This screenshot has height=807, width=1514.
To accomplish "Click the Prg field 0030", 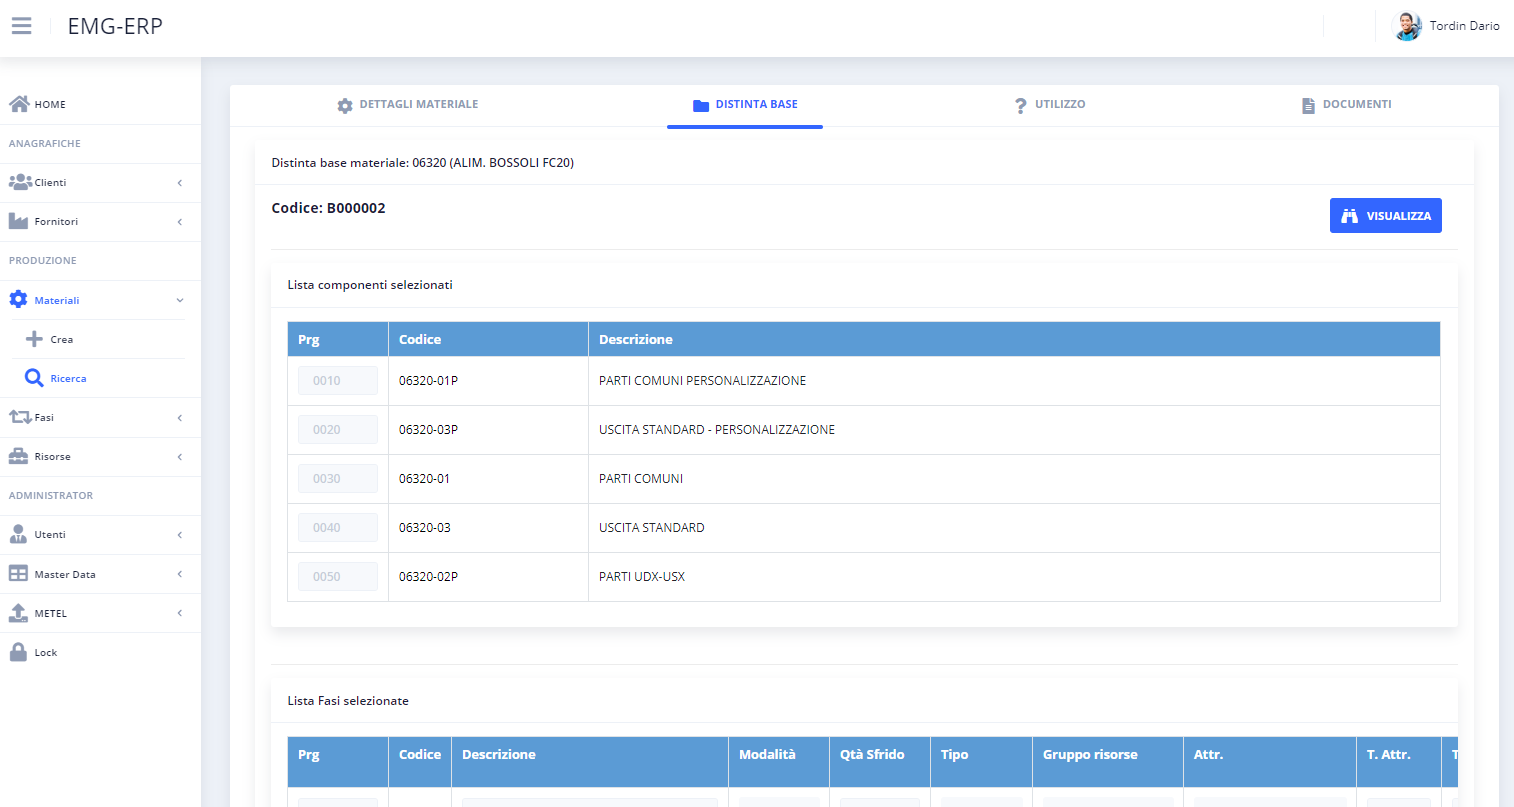I will point(338,479).
